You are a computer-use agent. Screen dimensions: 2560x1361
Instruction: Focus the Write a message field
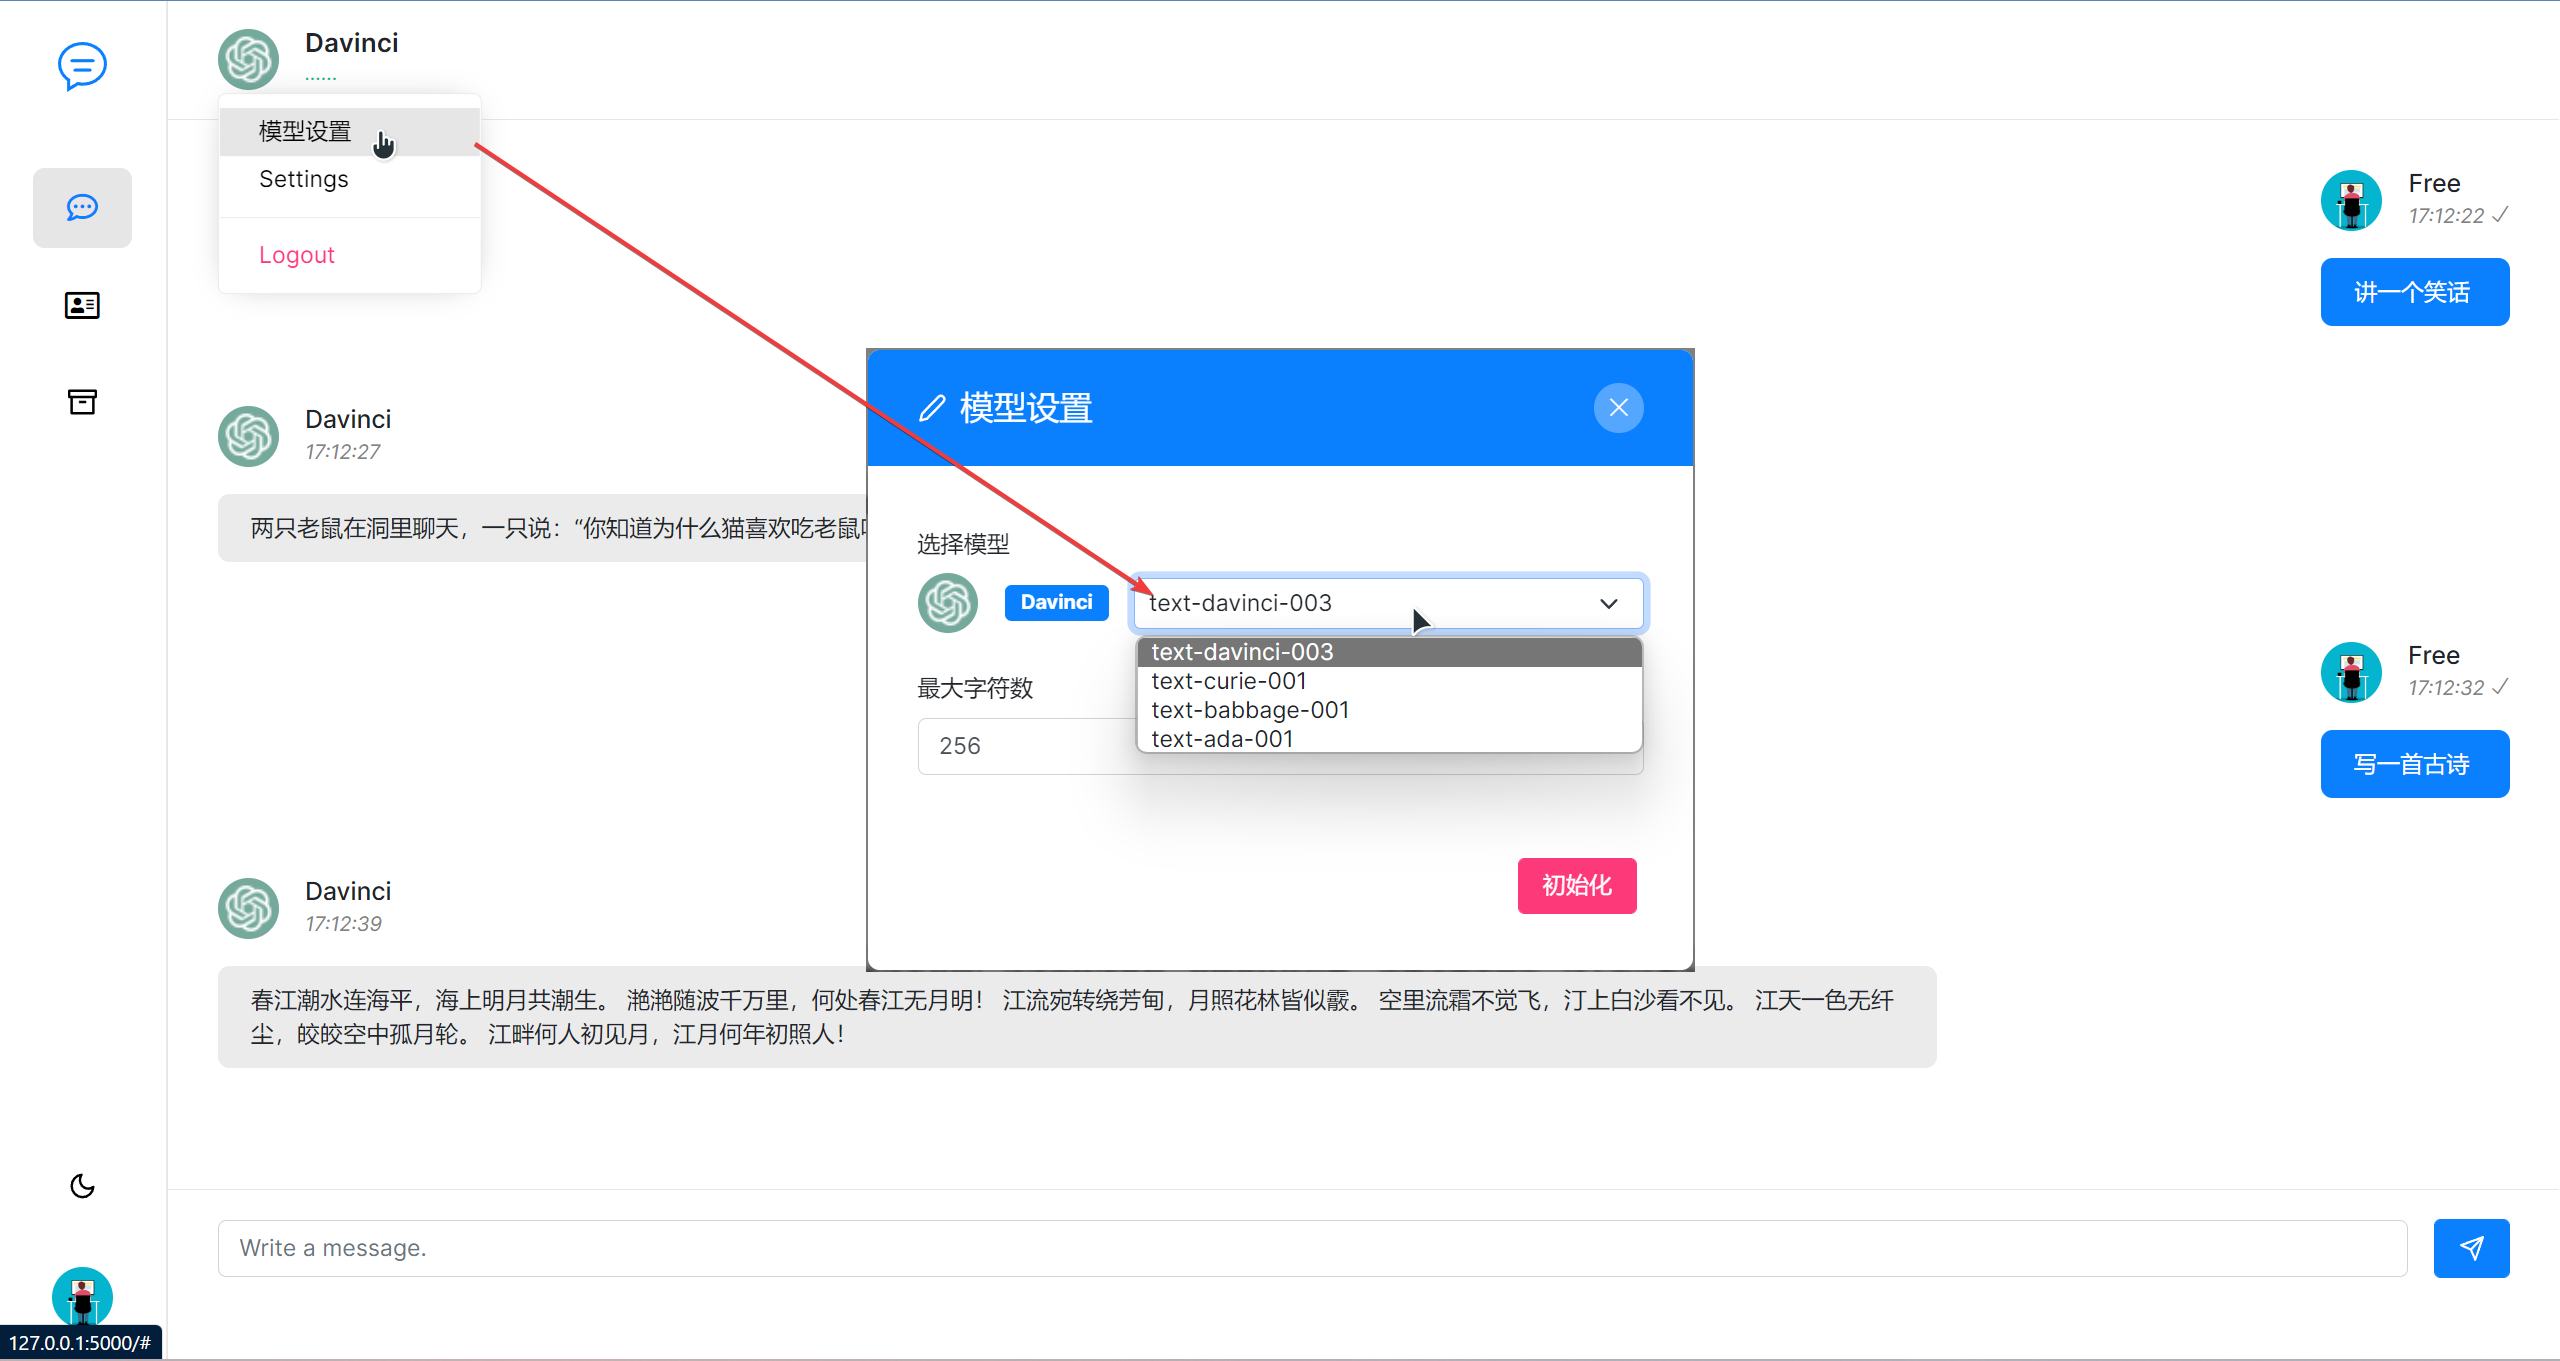click(x=1311, y=1248)
